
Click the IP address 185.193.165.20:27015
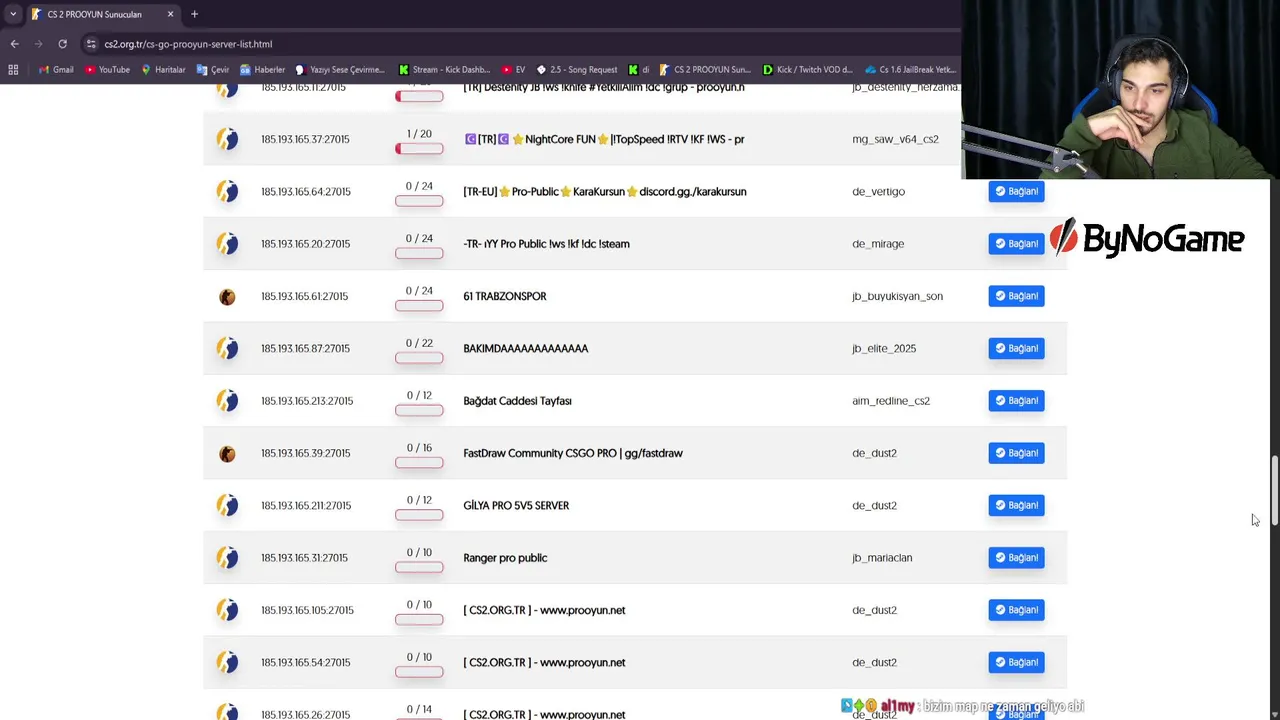(305, 244)
